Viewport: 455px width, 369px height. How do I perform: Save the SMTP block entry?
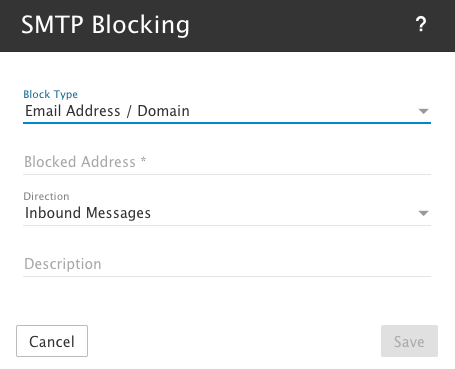[409, 341]
